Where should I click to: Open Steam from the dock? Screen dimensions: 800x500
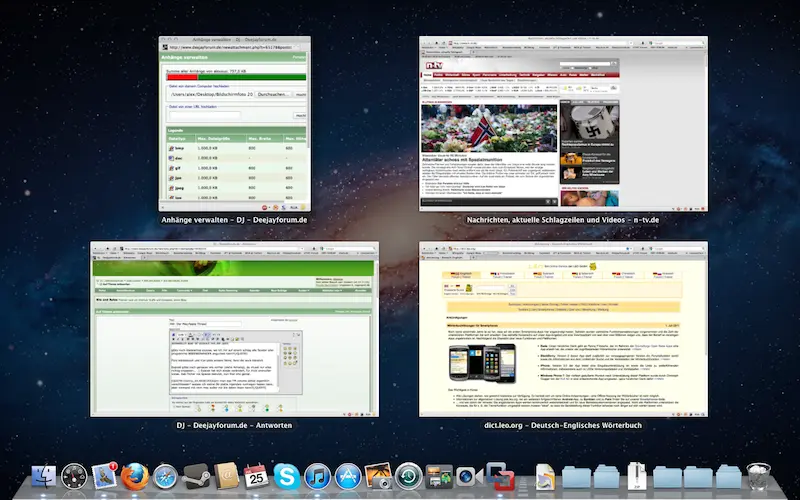point(196,477)
